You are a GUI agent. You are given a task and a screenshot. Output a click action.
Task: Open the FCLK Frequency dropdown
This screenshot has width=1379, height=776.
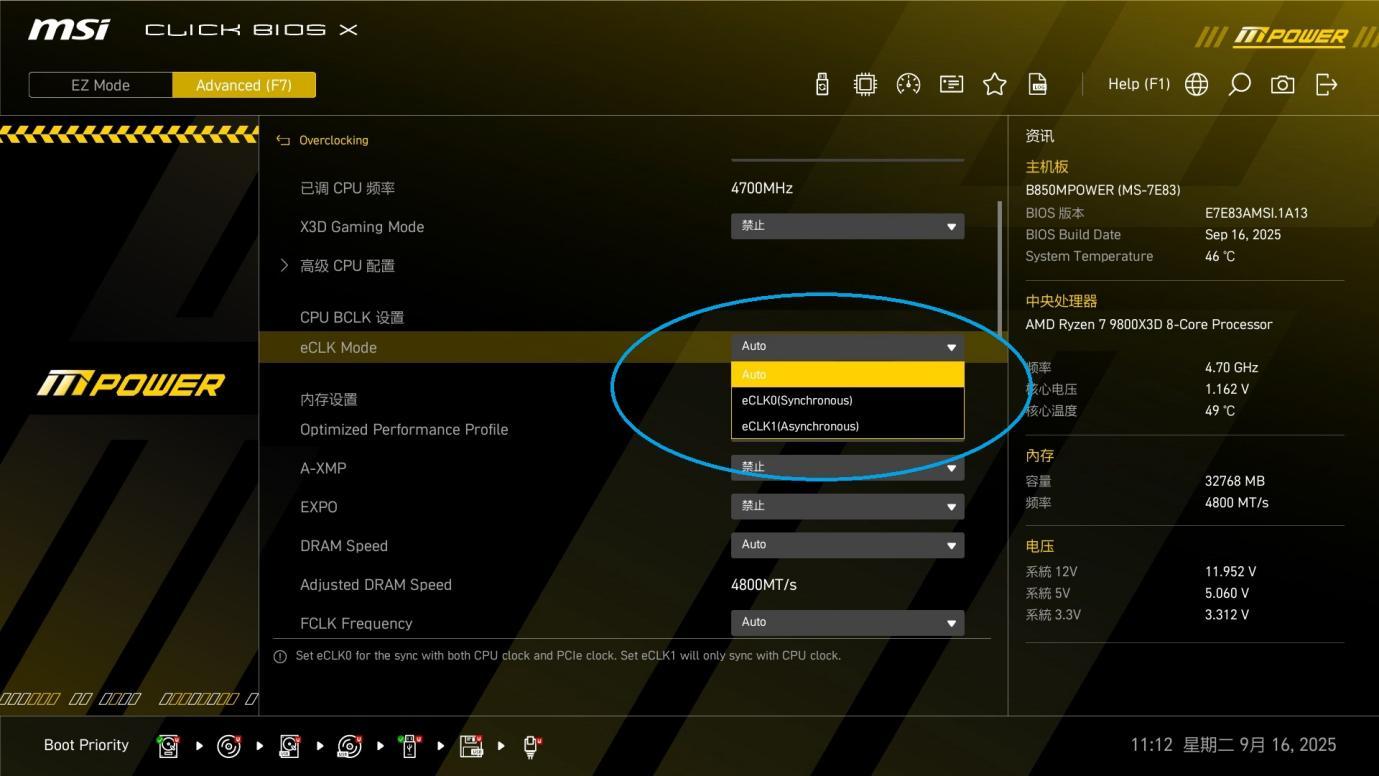pyautogui.click(x=848, y=623)
